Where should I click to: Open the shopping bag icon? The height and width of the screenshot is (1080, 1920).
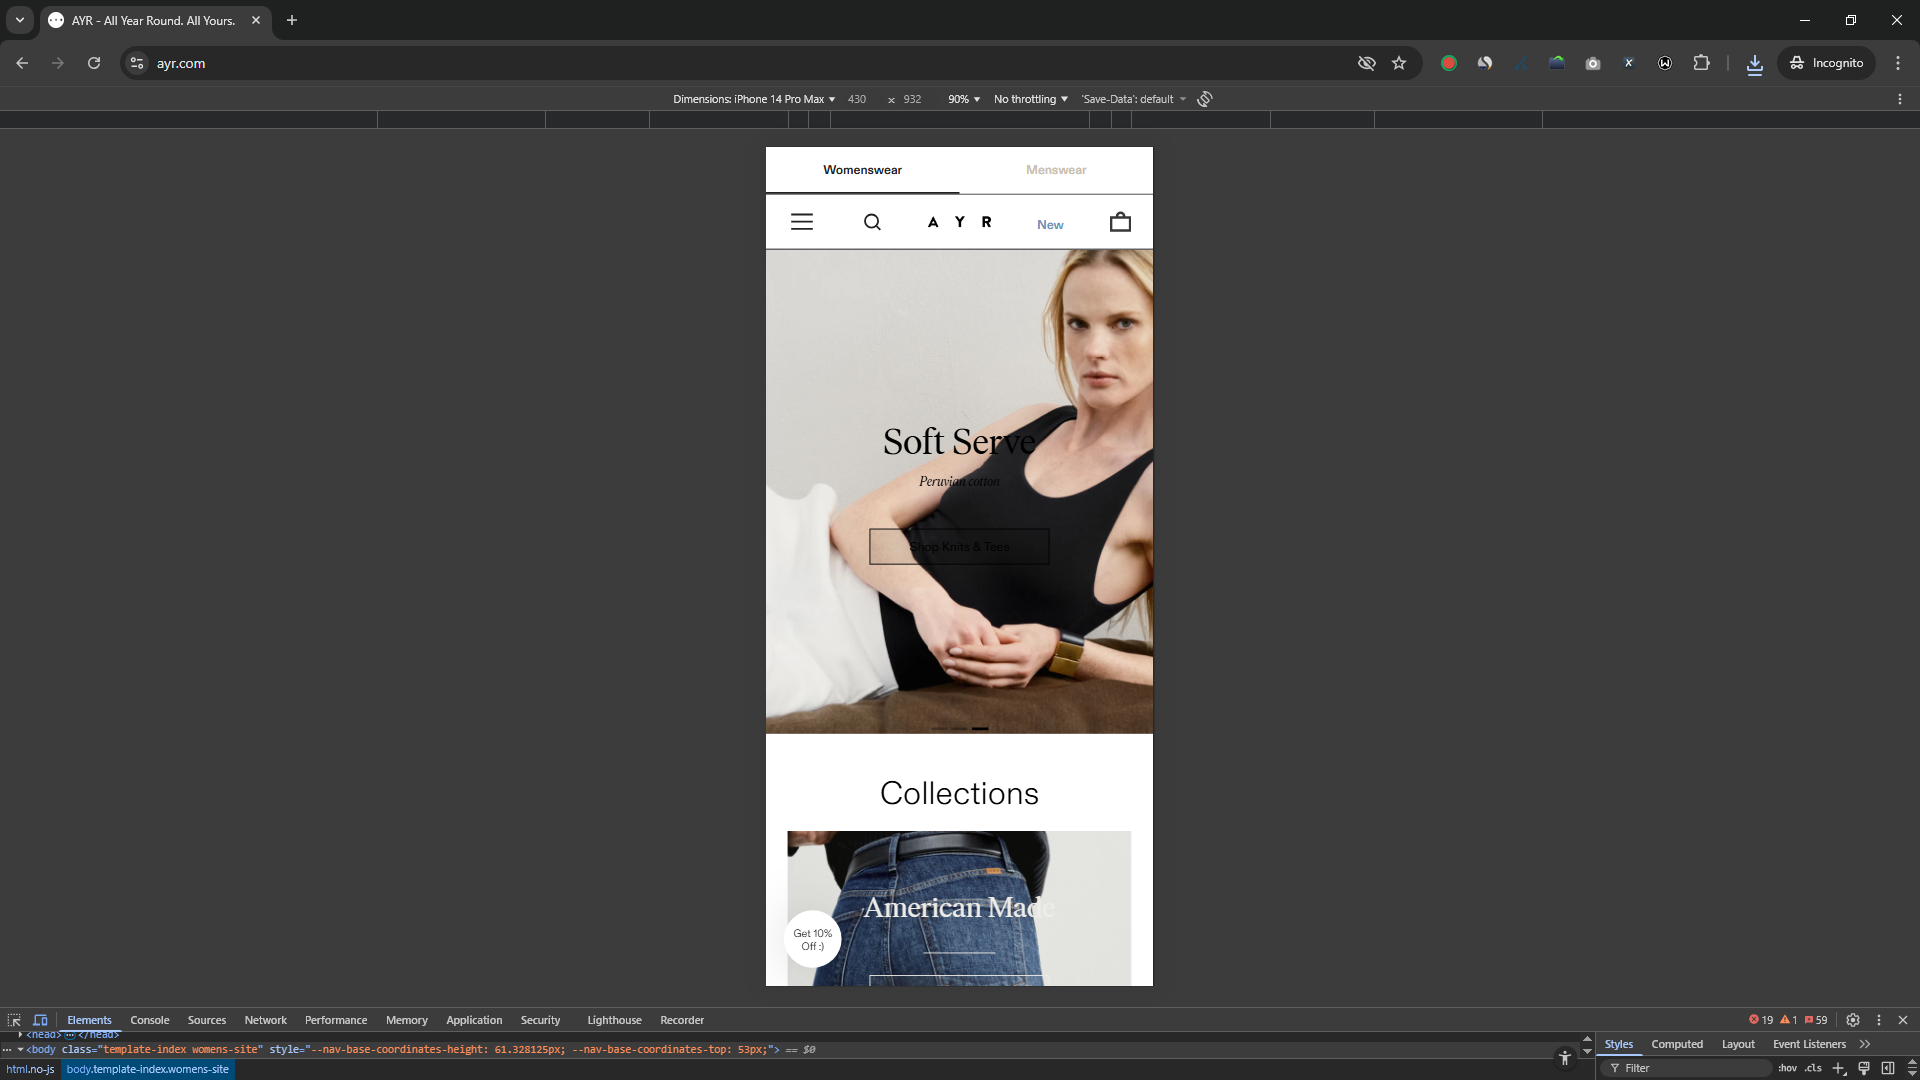click(x=1120, y=222)
